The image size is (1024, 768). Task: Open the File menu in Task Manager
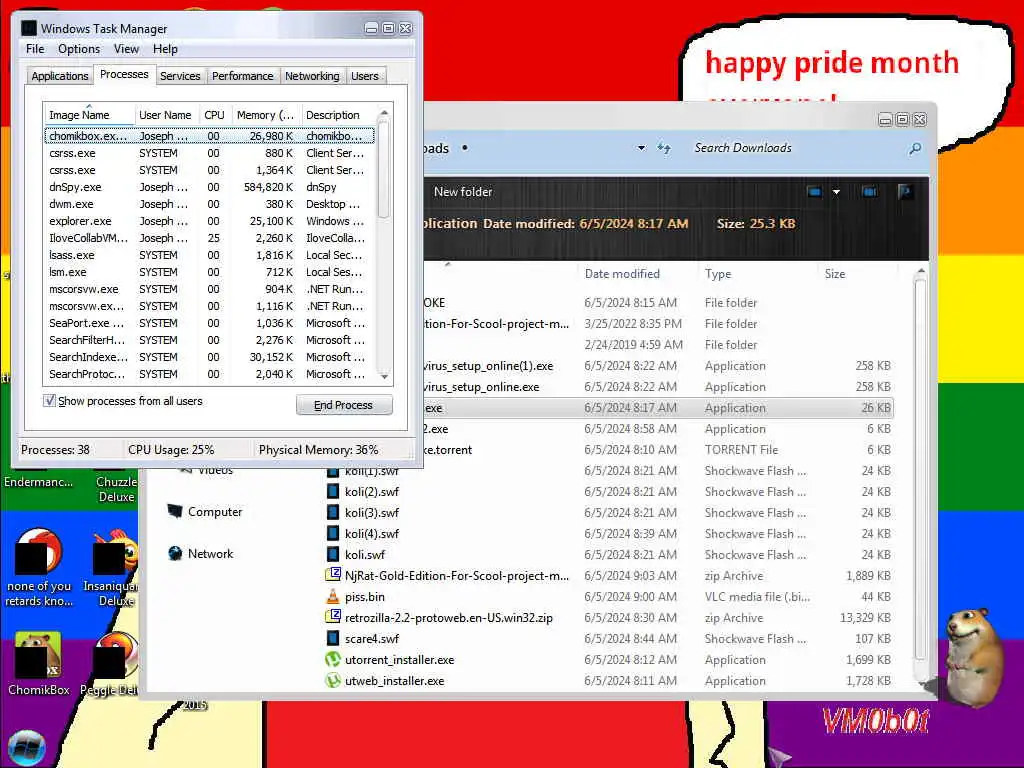tap(35, 49)
